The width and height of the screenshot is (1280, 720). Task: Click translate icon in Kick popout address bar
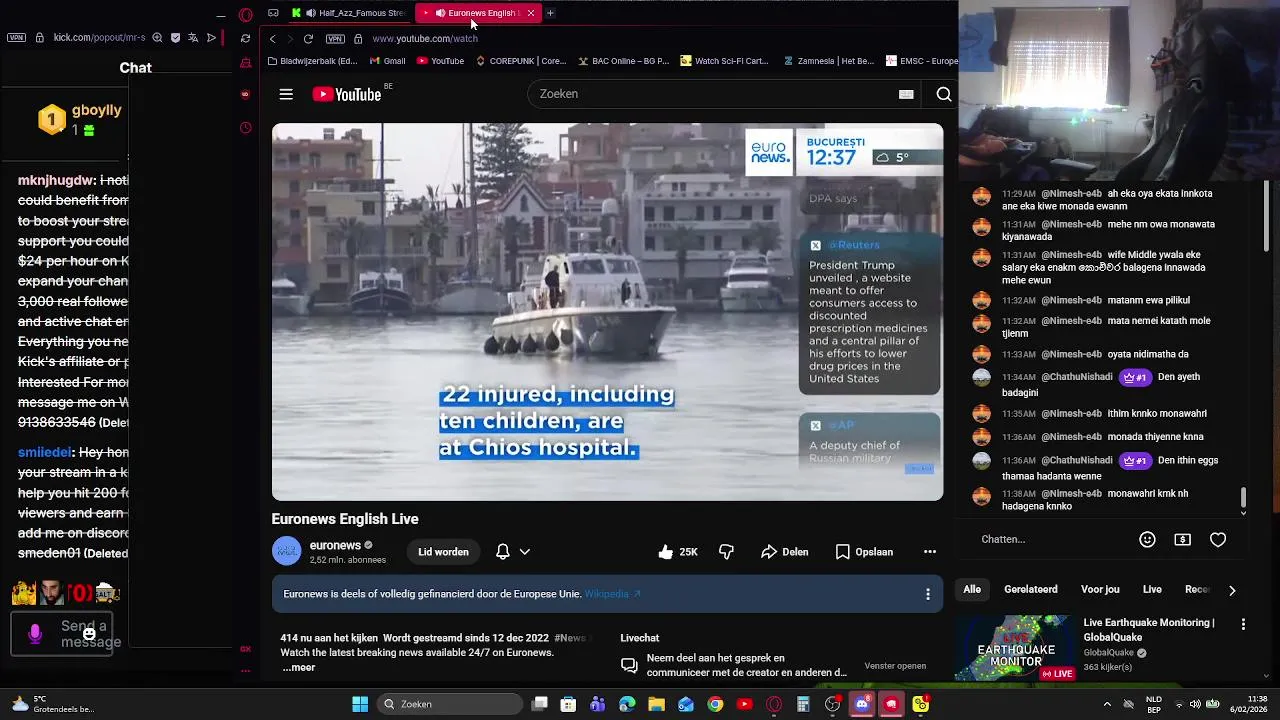pos(193,38)
